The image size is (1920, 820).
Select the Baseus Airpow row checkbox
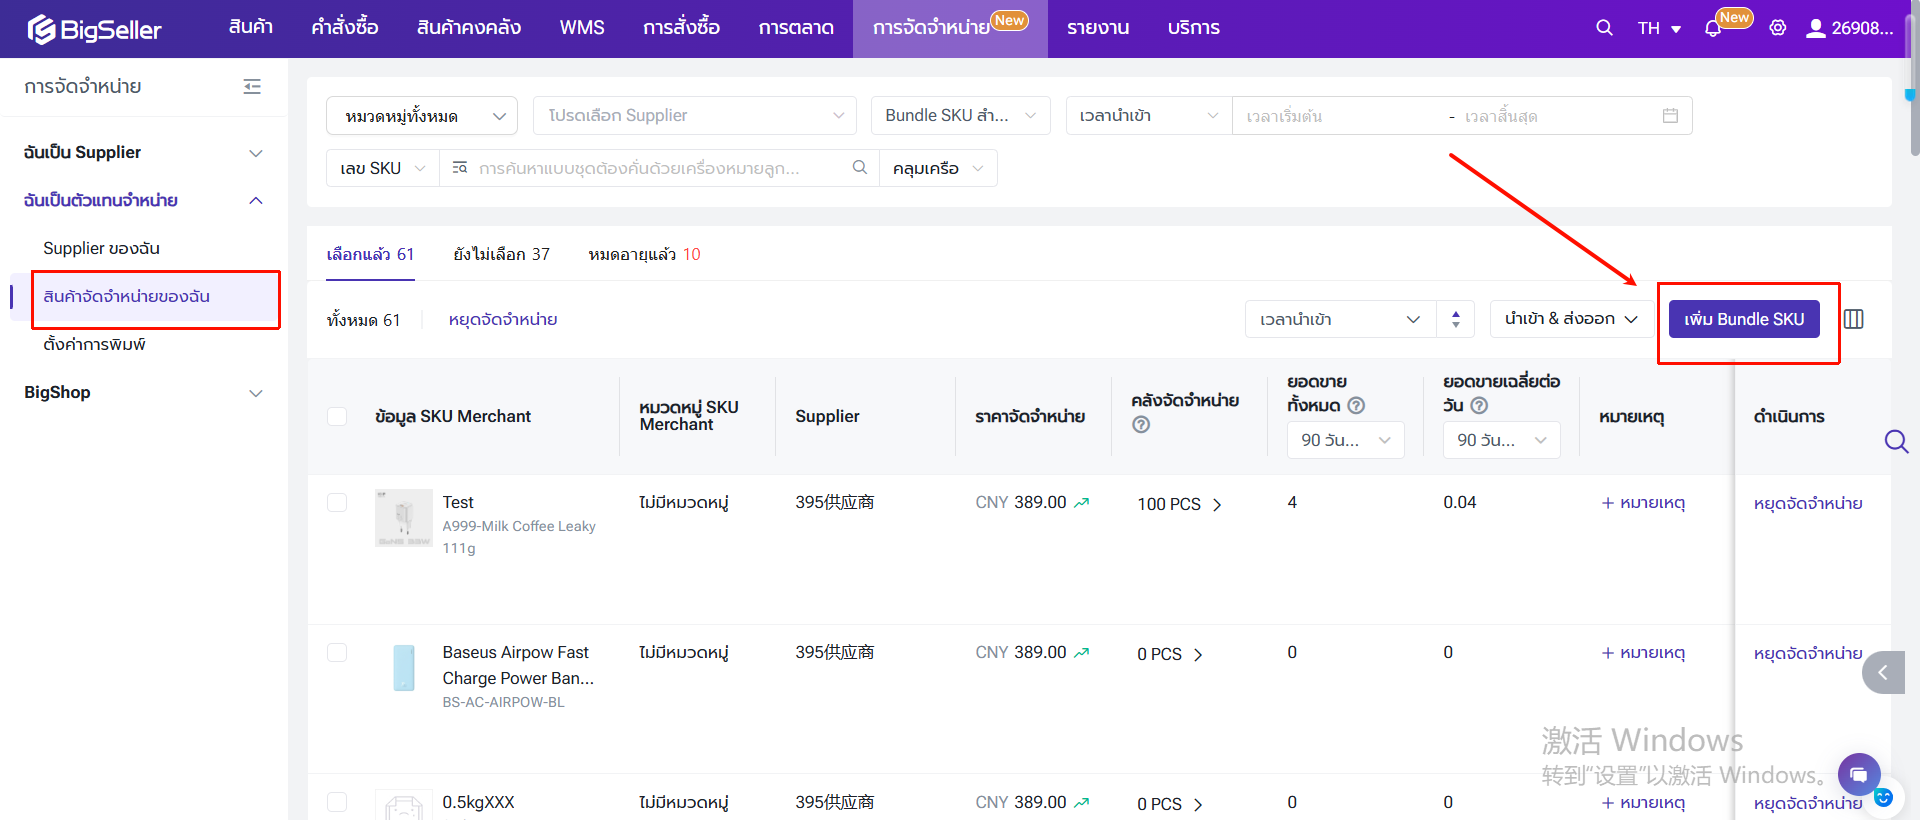(x=337, y=652)
